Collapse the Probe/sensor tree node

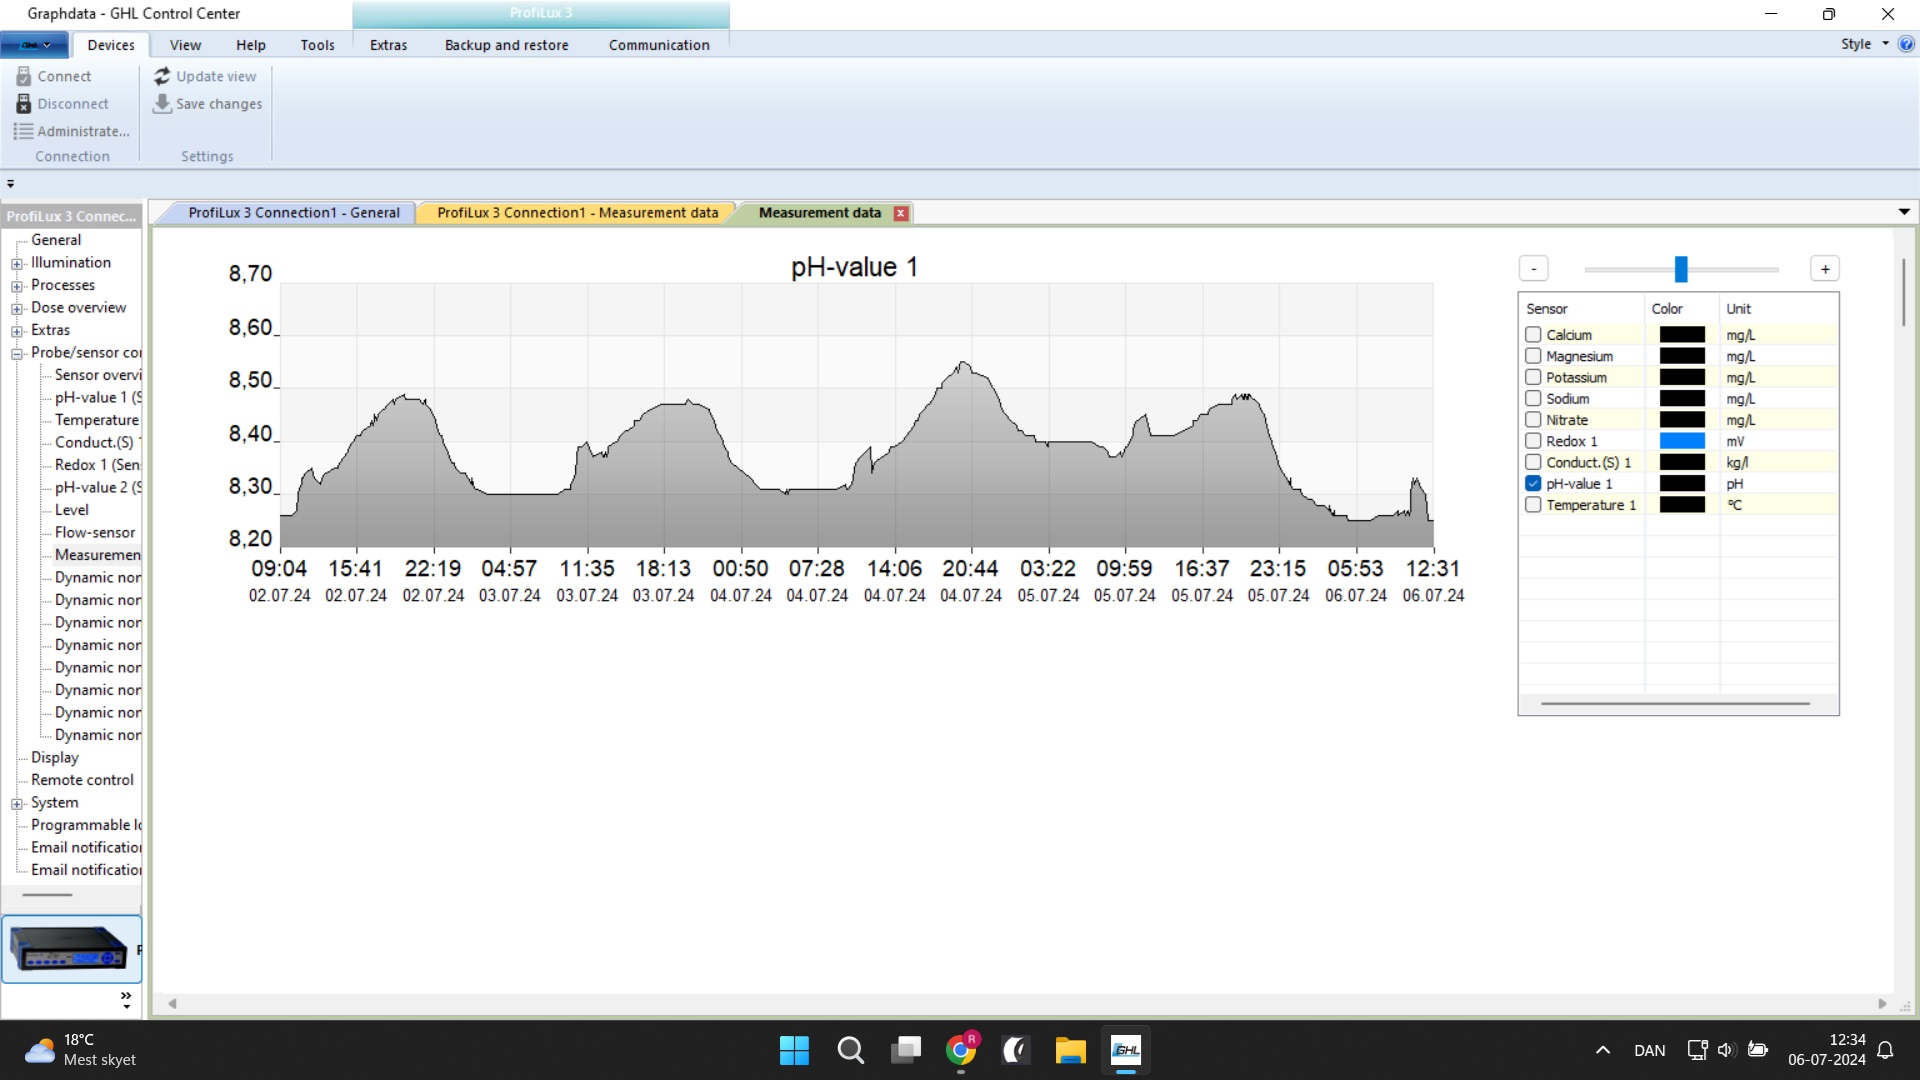pyautogui.click(x=17, y=354)
